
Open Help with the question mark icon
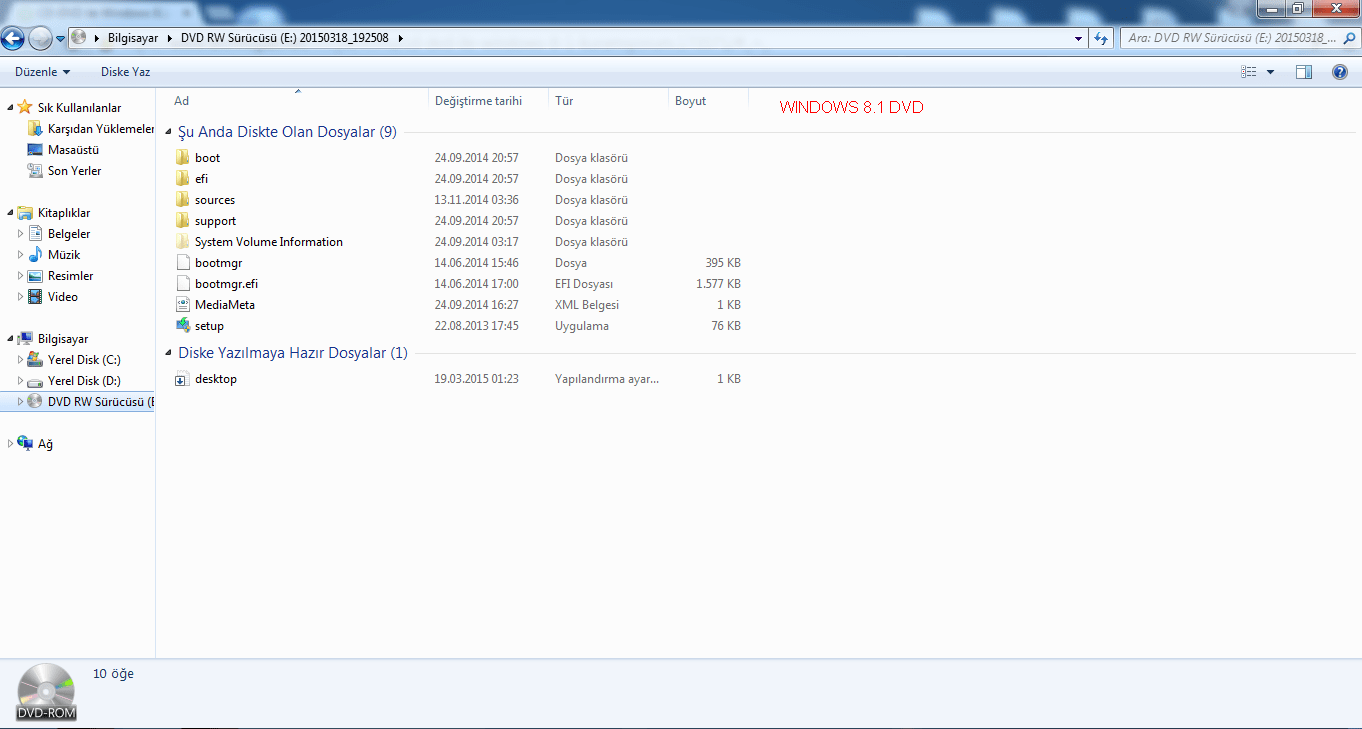(1340, 72)
